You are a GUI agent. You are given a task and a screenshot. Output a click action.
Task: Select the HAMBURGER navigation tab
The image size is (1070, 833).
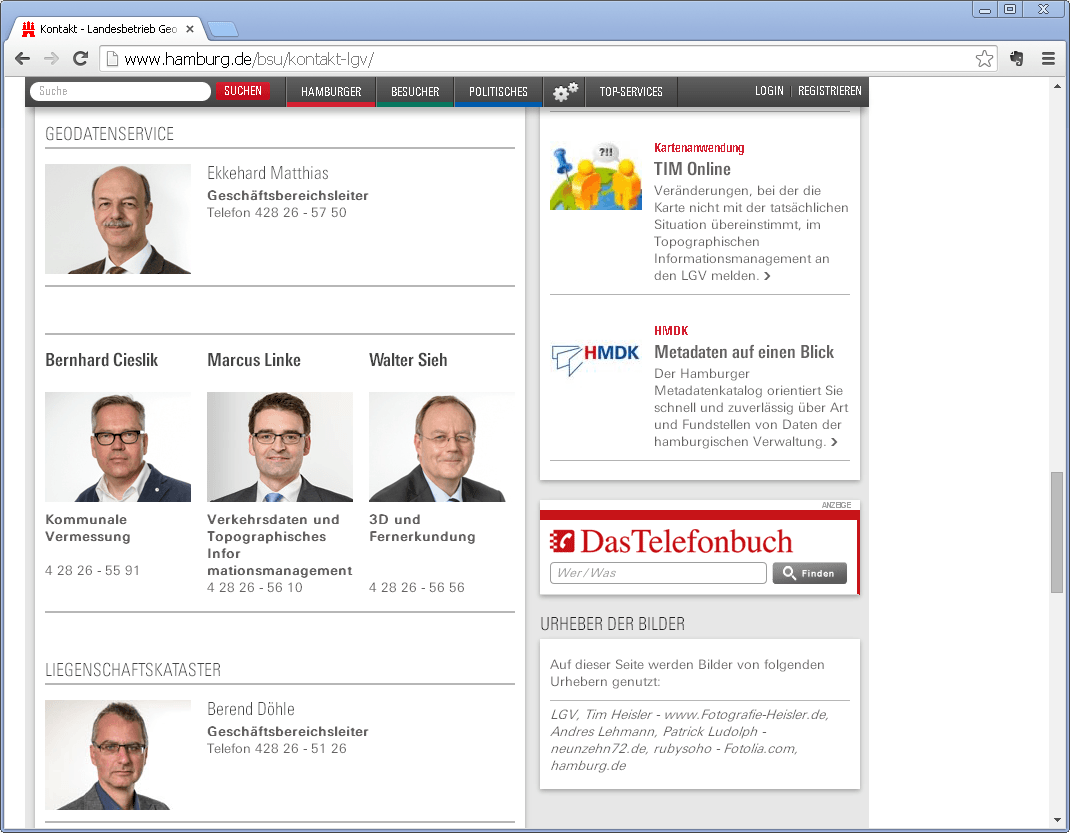click(x=331, y=91)
